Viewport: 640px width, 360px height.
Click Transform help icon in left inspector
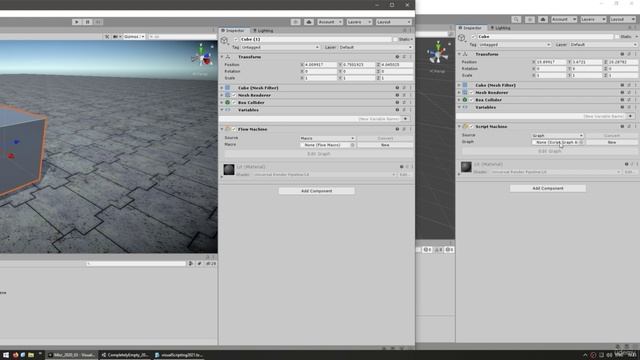(x=397, y=57)
